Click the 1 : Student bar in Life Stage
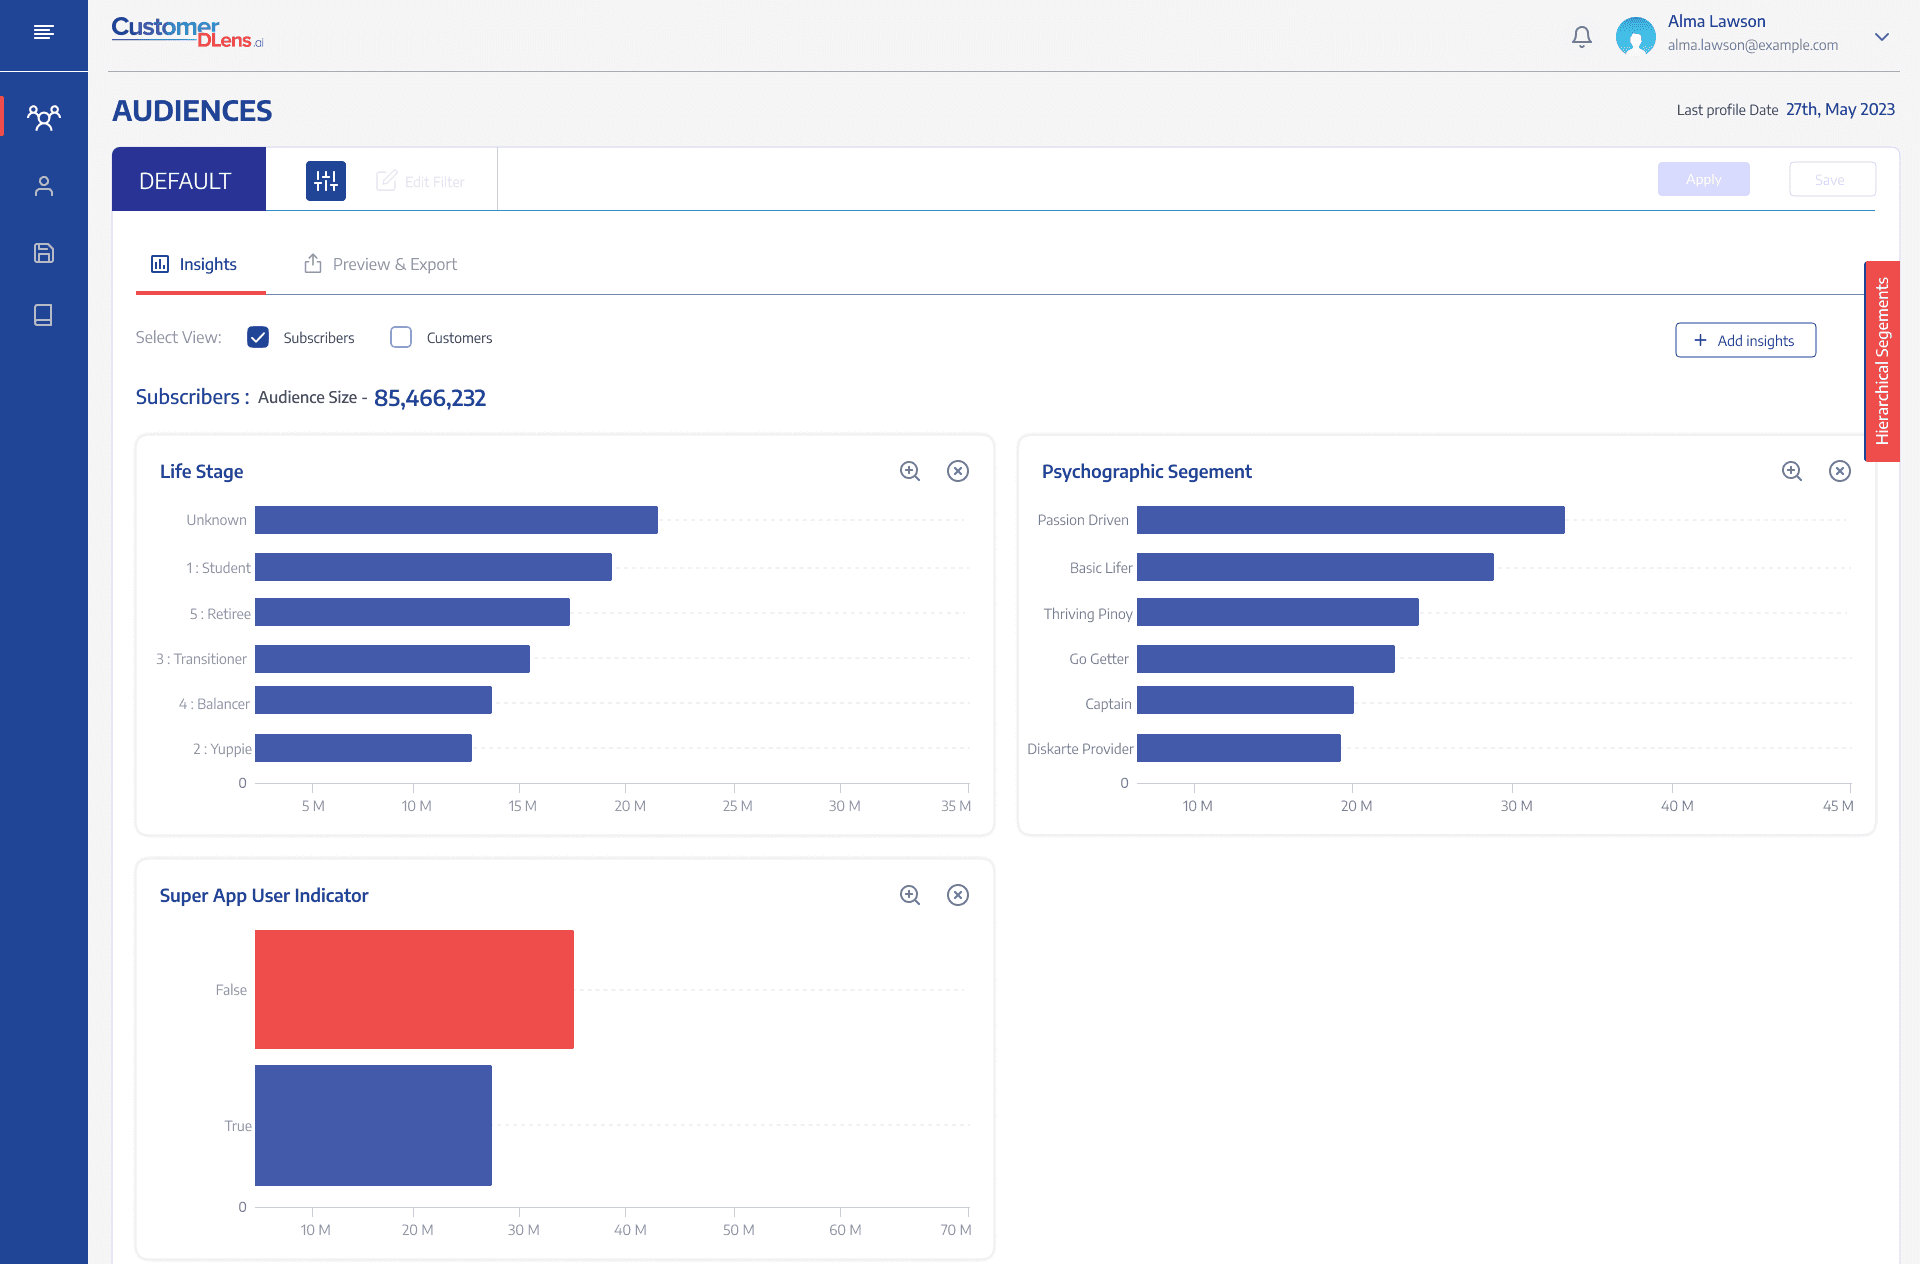 point(433,567)
